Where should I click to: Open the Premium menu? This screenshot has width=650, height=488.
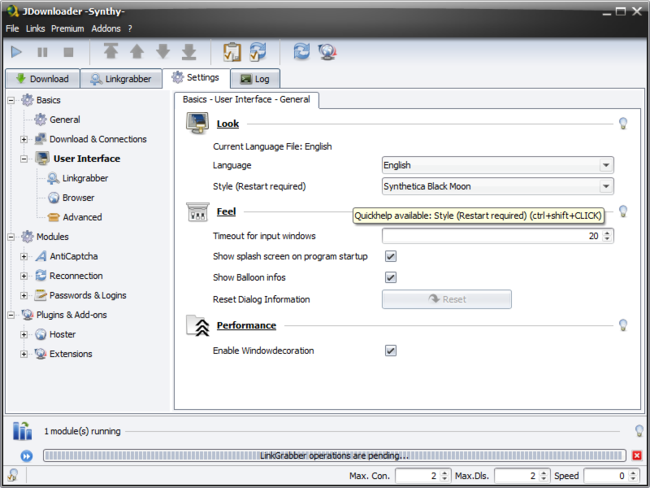[x=68, y=28]
